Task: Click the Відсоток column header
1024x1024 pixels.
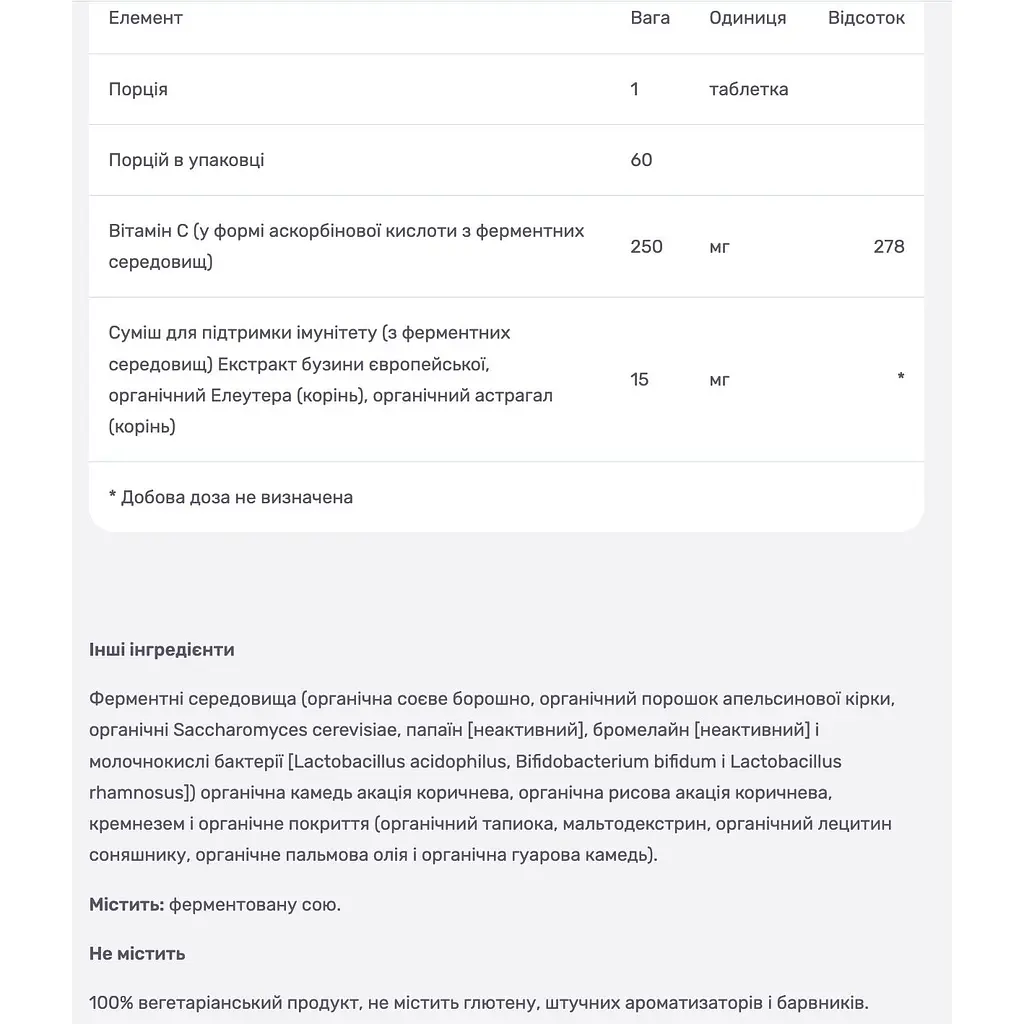Action: 866,18
